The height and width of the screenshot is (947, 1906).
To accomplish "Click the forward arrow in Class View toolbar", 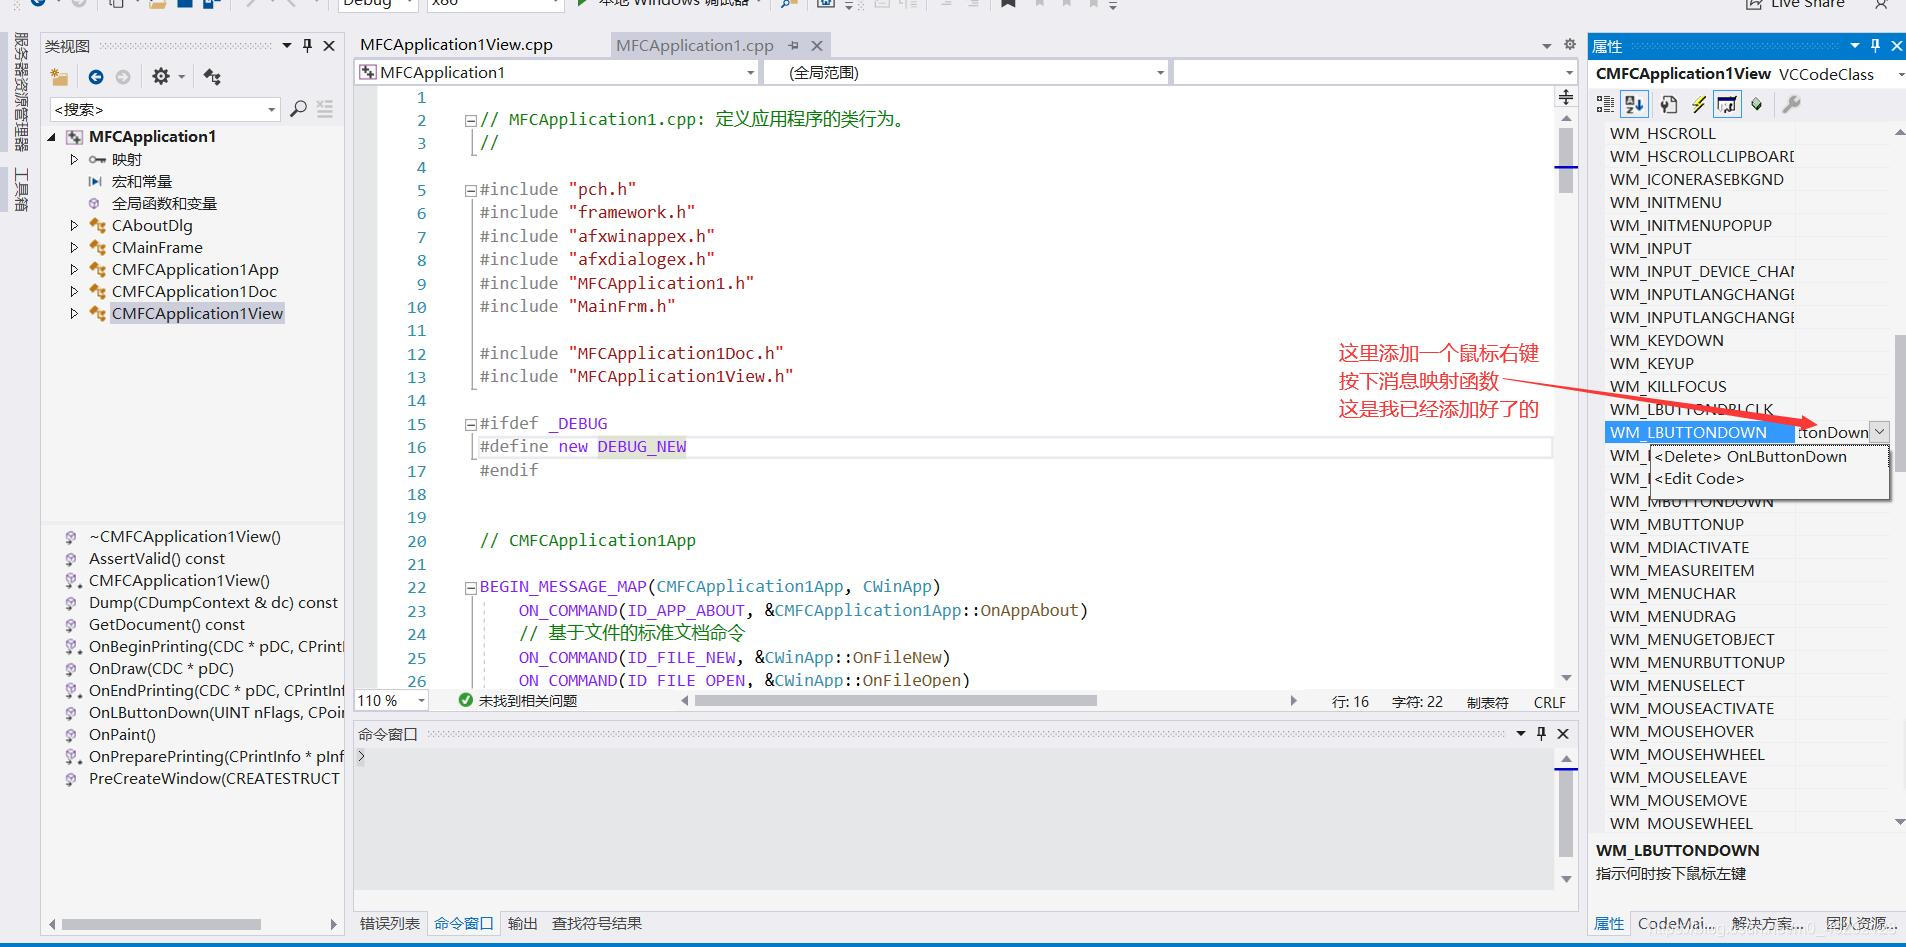I will pyautogui.click(x=123, y=77).
